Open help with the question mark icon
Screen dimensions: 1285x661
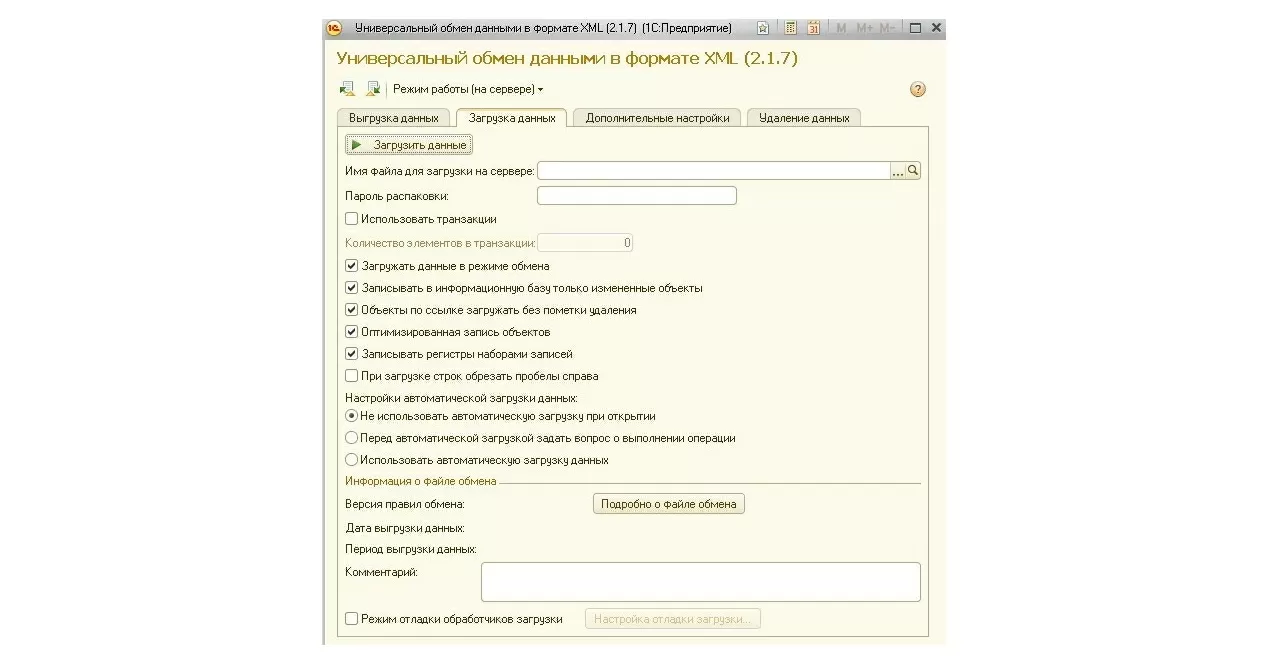[x=918, y=90]
